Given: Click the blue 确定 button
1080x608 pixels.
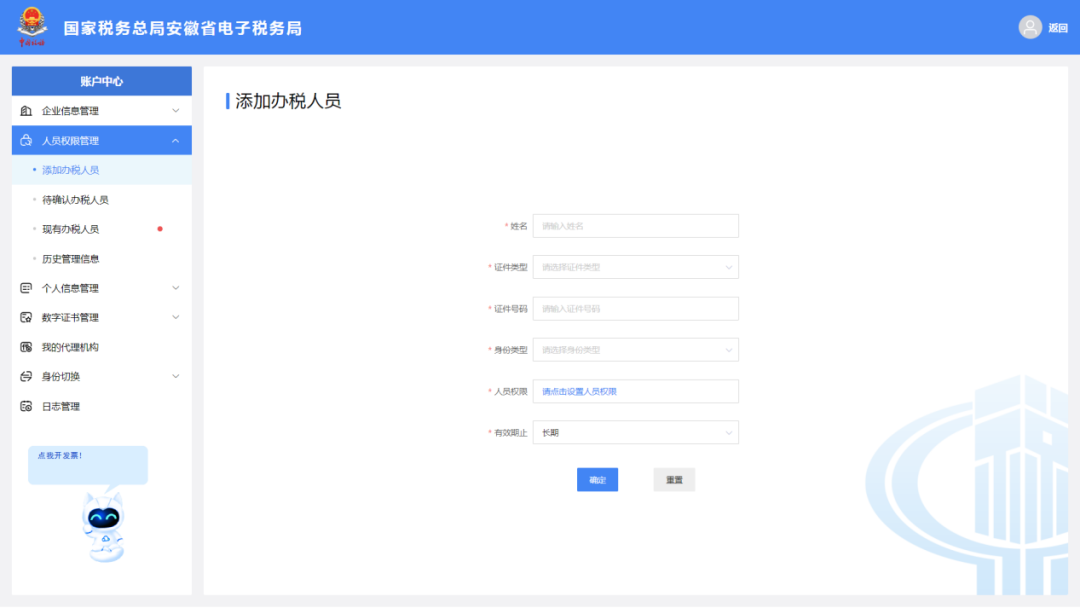Looking at the screenshot, I should click(597, 480).
